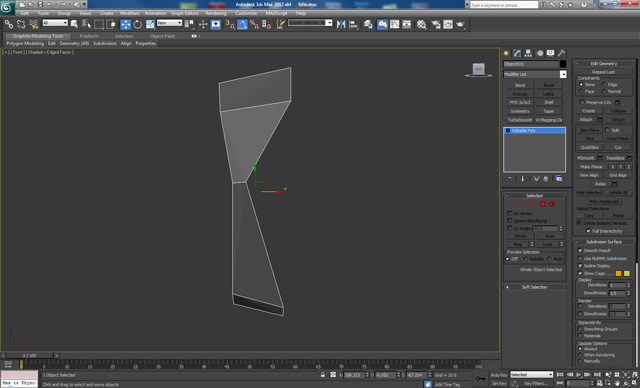The width and height of the screenshot is (640, 388).
Task: Open the Modifiers menu
Action: pyautogui.click(x=130, y=13)
